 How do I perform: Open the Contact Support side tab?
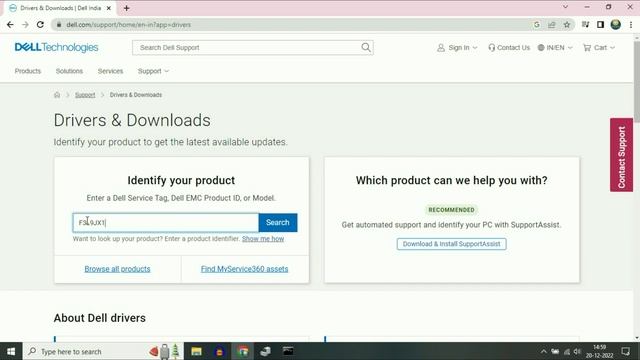pos(621,155)
